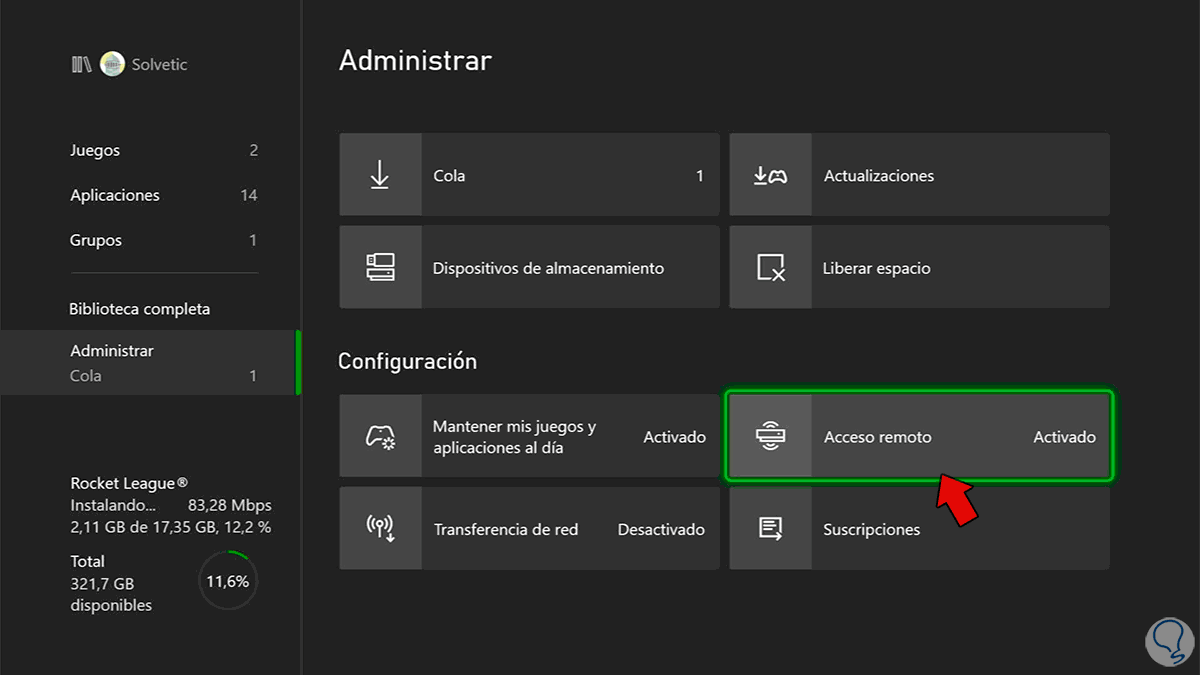The width and height of the screenshot is (1200, 675).
Task: Click the 11,6% storage usage ring
Action: [x=228, y=580]
